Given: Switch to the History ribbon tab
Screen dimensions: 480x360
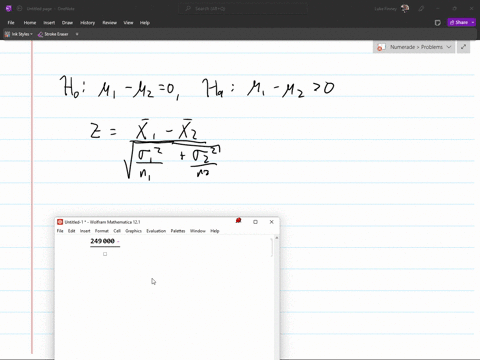Looking at the screenshot, I should (87, 23).
